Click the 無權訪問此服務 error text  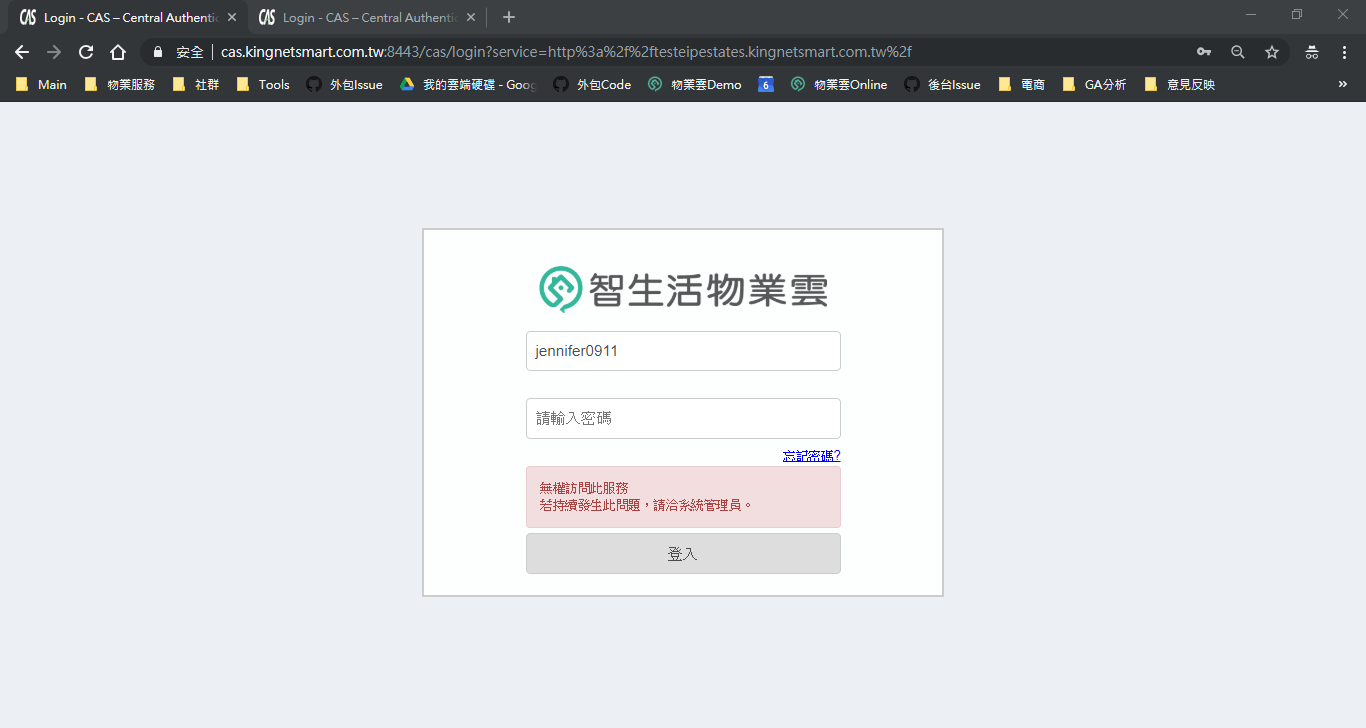(584, 488)
